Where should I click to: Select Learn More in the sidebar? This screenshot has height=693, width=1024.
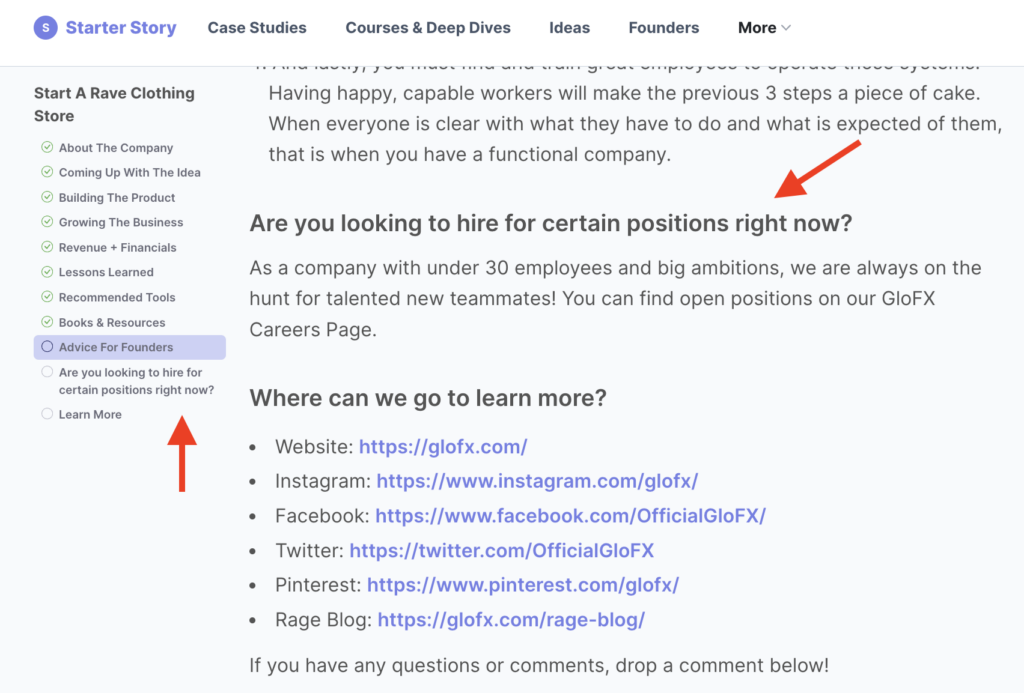coord(90,415)
